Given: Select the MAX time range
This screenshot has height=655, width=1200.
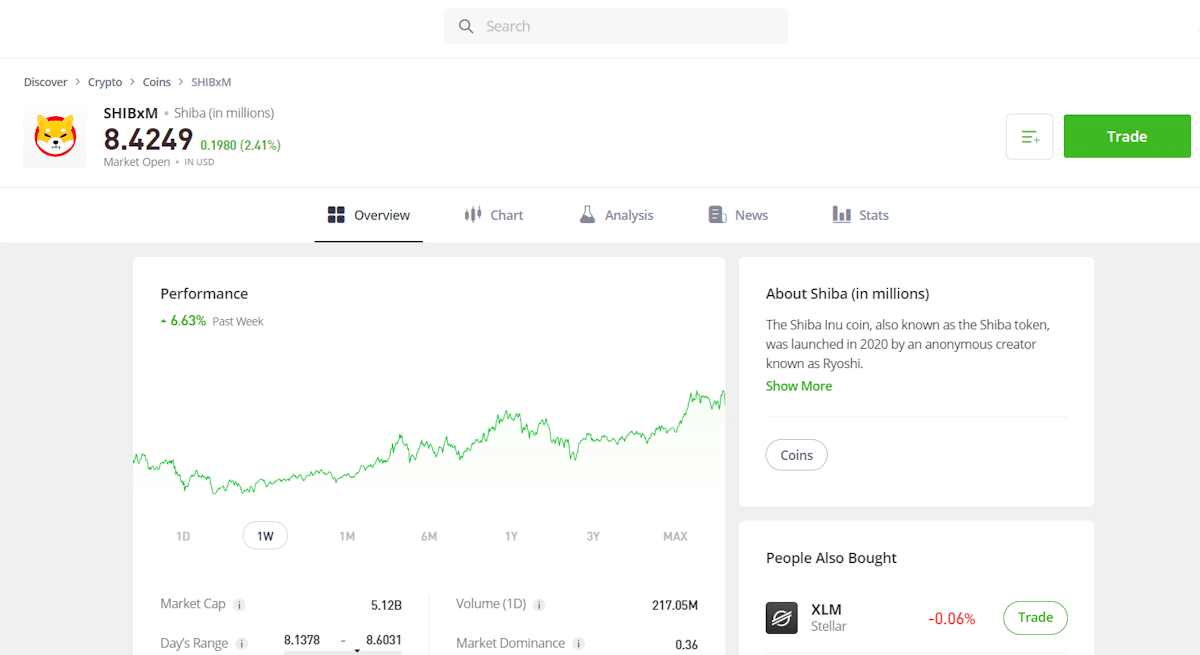Looking at the screenshot, I should point(675,535).
